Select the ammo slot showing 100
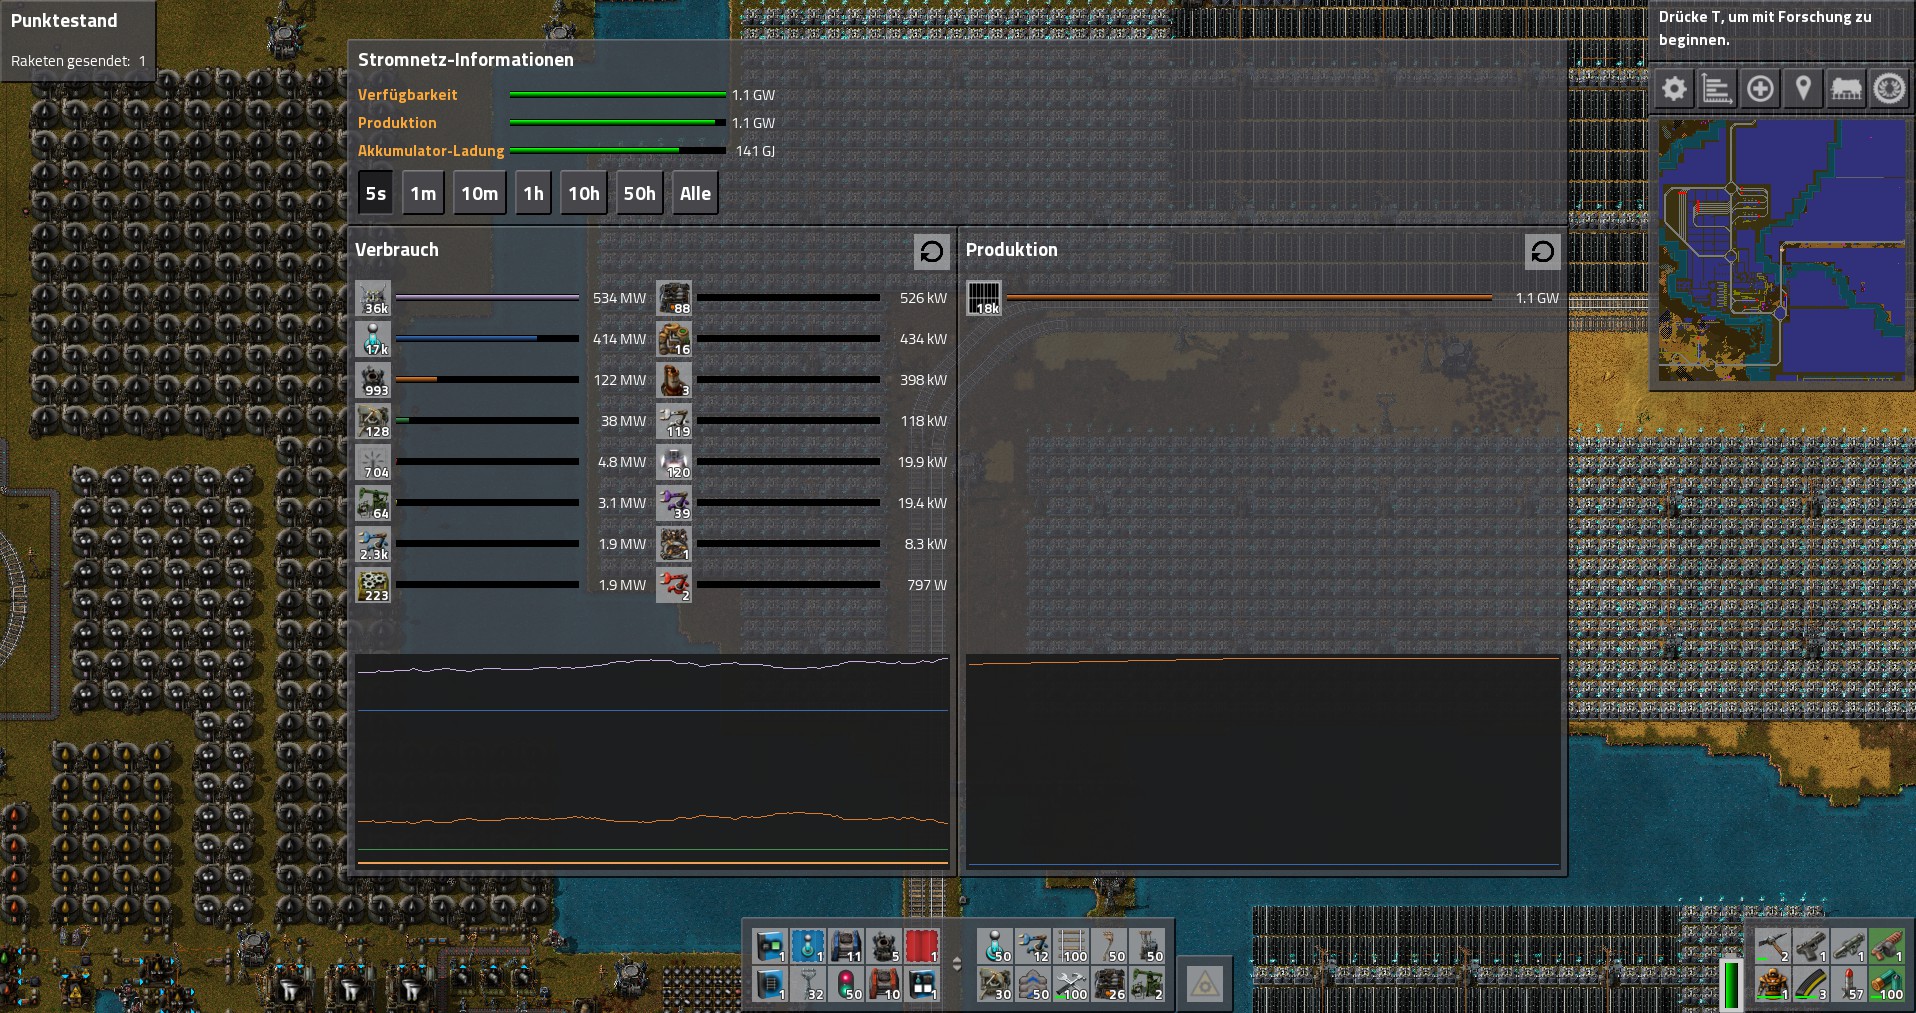 coord(1886,984)
